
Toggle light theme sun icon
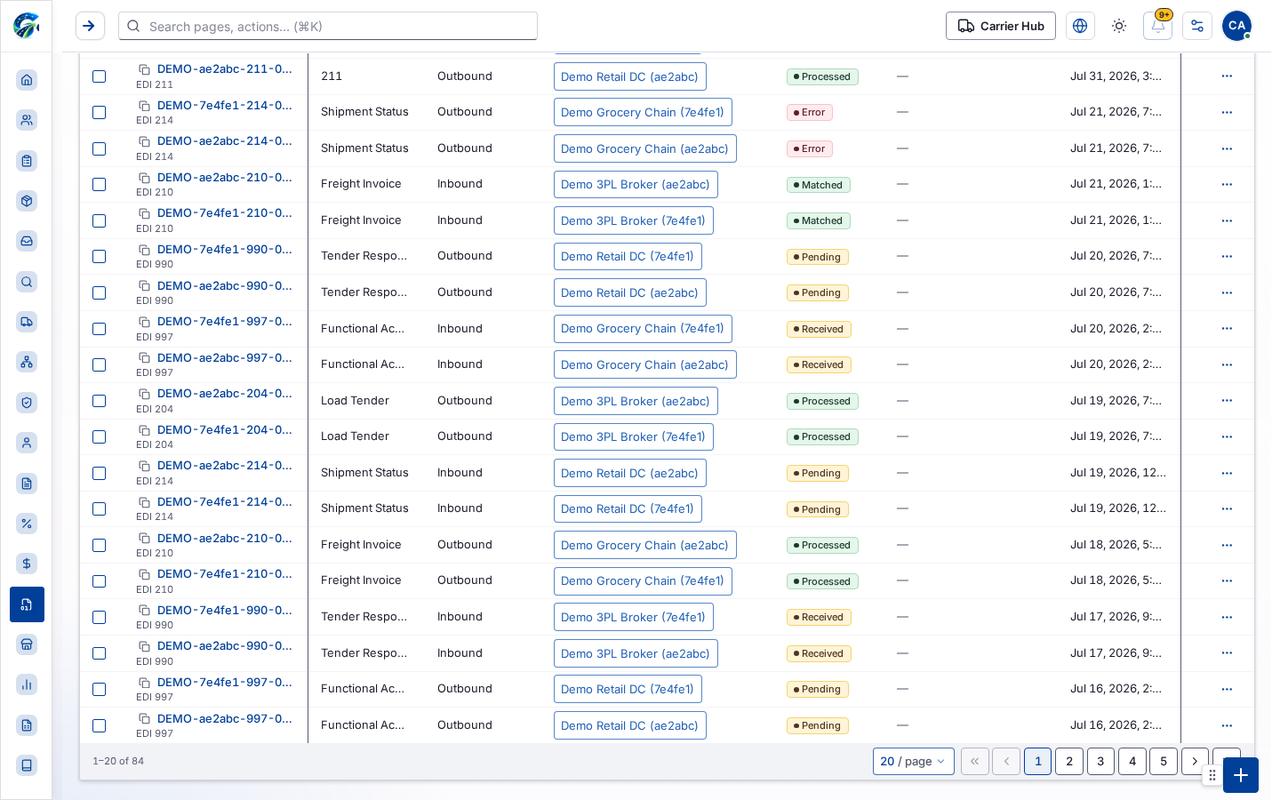tap(1119, 26)
